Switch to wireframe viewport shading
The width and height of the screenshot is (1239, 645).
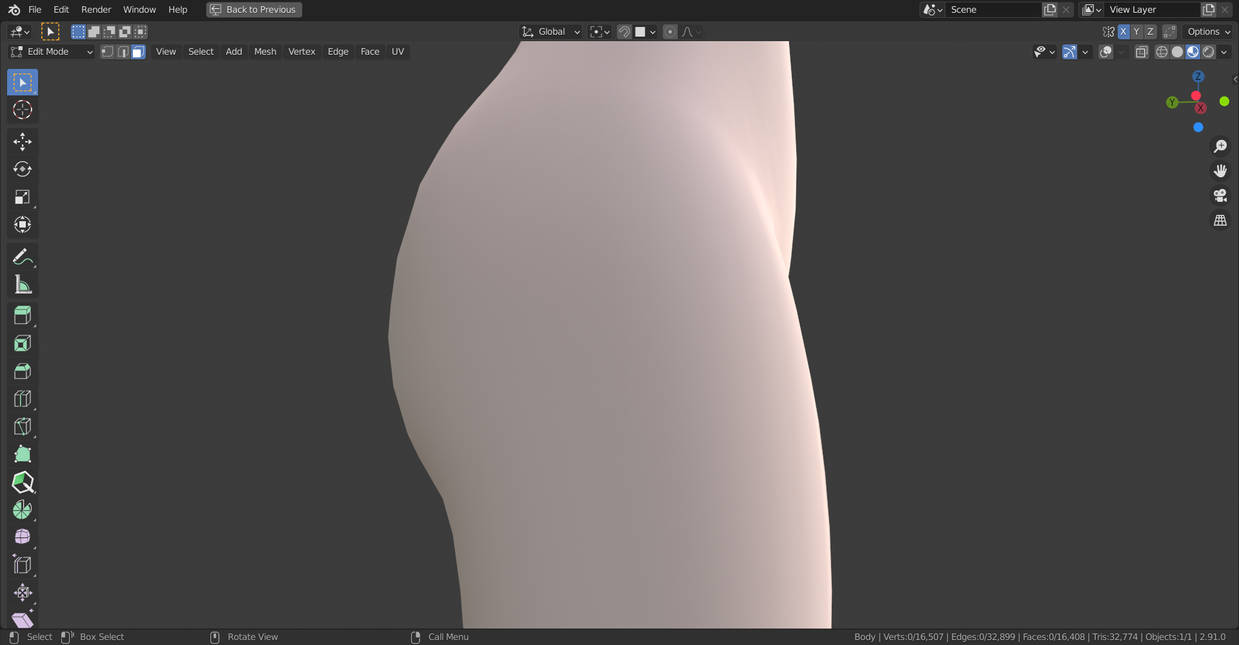point(1162,52)
